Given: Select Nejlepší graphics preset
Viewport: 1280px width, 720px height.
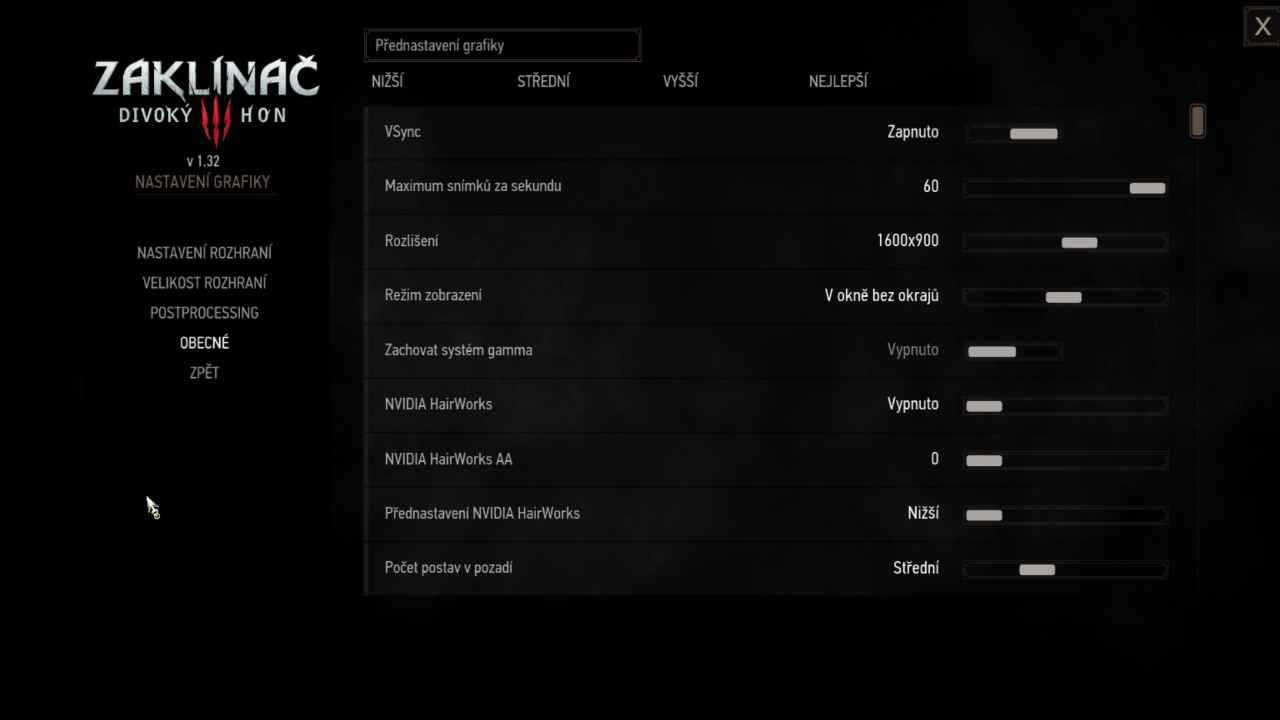Looking at the screenshot, I should pyautogui.click(x=838, y=82).
